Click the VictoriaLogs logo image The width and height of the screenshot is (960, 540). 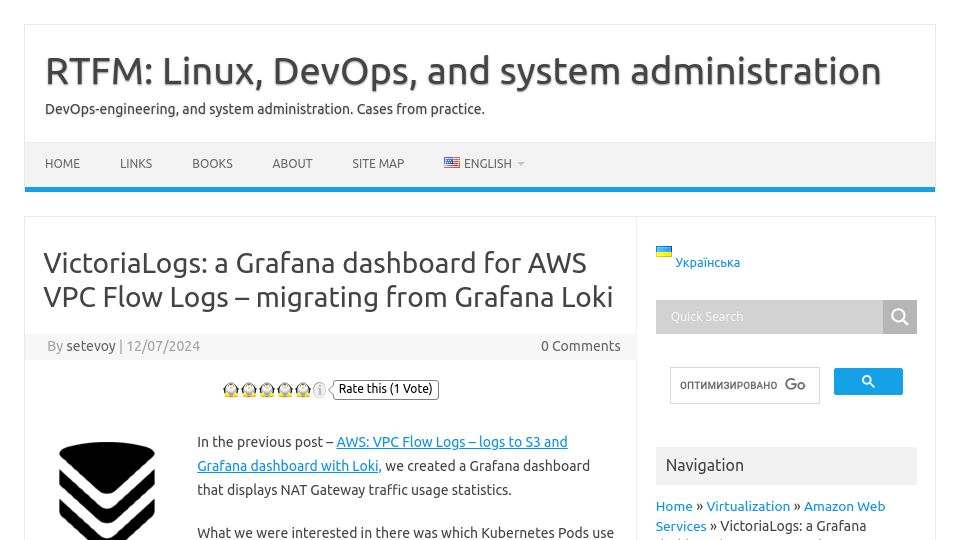pyautogui.click(x=107, y=491)
